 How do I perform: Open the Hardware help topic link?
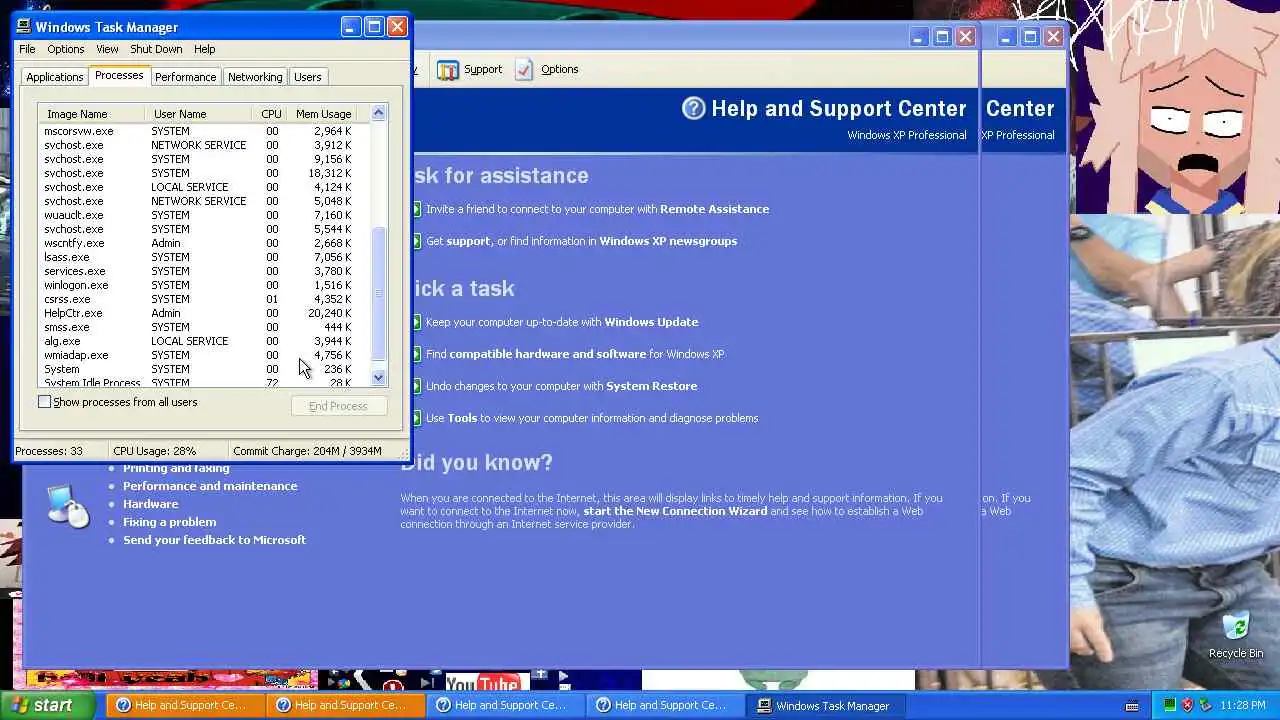(x=151, y=504)
